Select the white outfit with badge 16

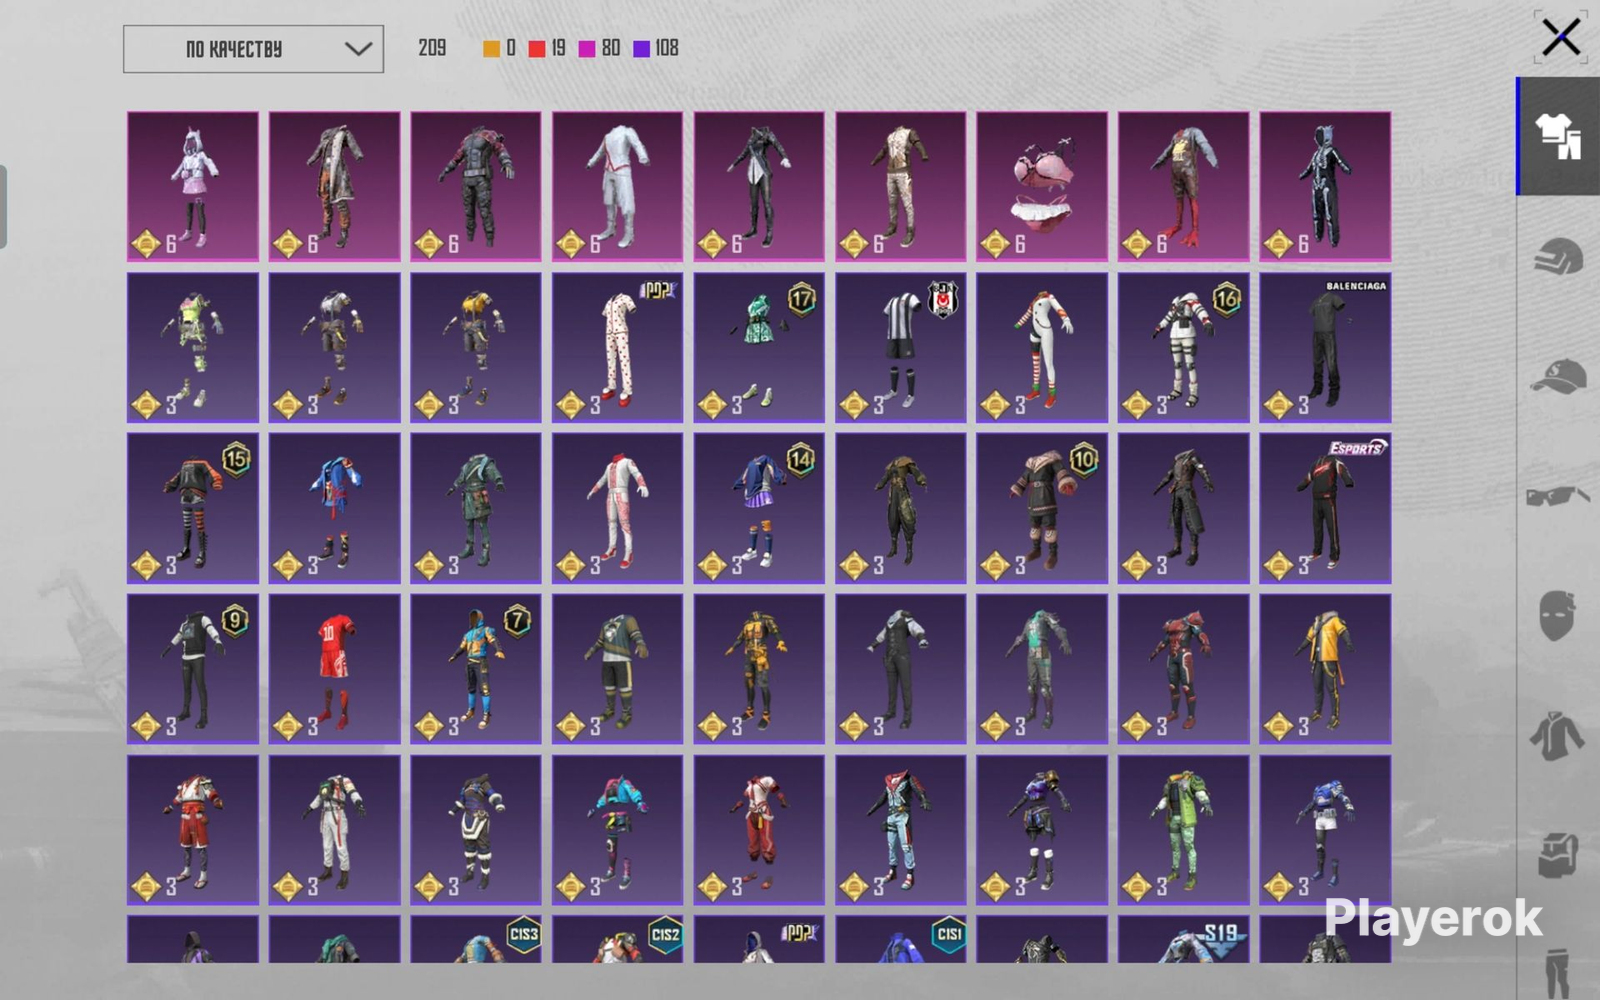click(x=1183, y=348)
